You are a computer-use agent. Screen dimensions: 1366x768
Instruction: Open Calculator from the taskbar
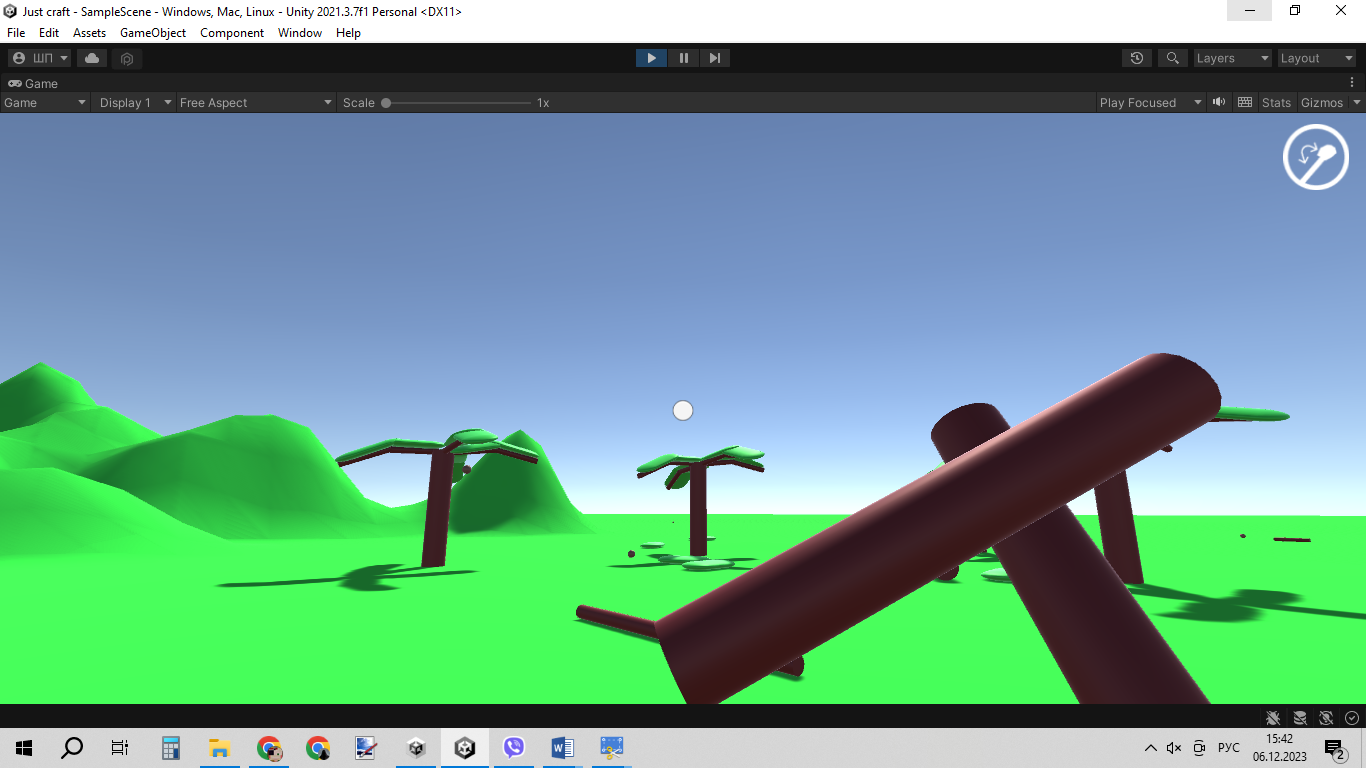coord(171,748)
